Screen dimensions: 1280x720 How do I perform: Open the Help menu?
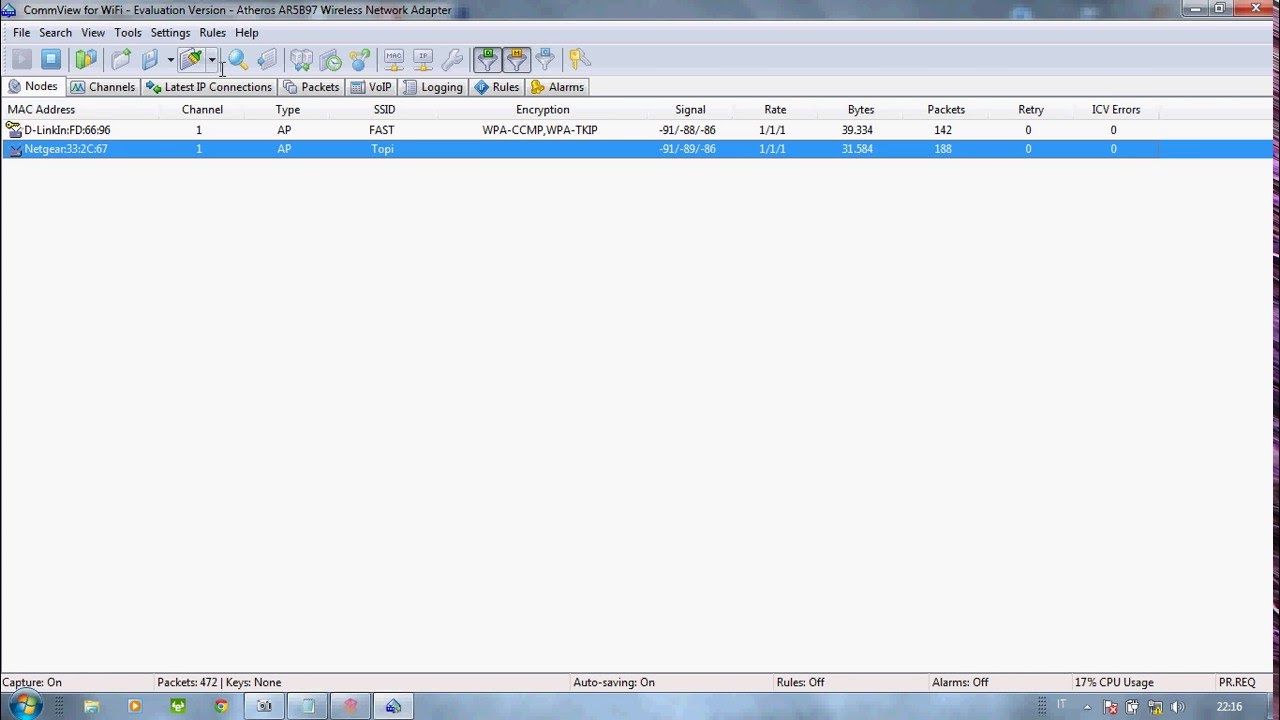[247, 33]
